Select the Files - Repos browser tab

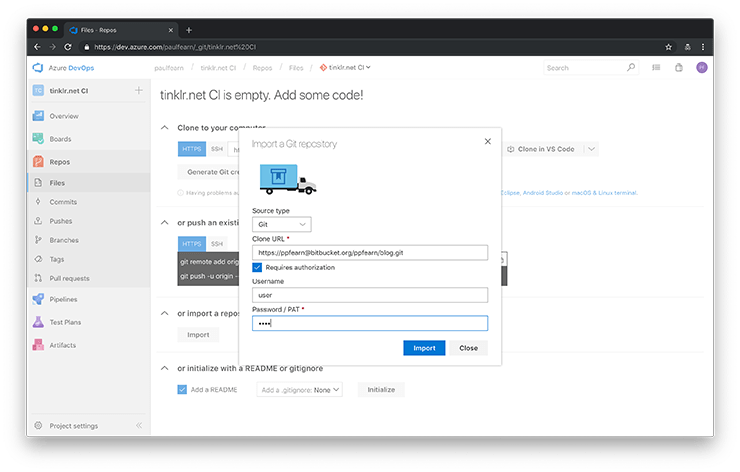pyautogui.click(x=122, y=30)
